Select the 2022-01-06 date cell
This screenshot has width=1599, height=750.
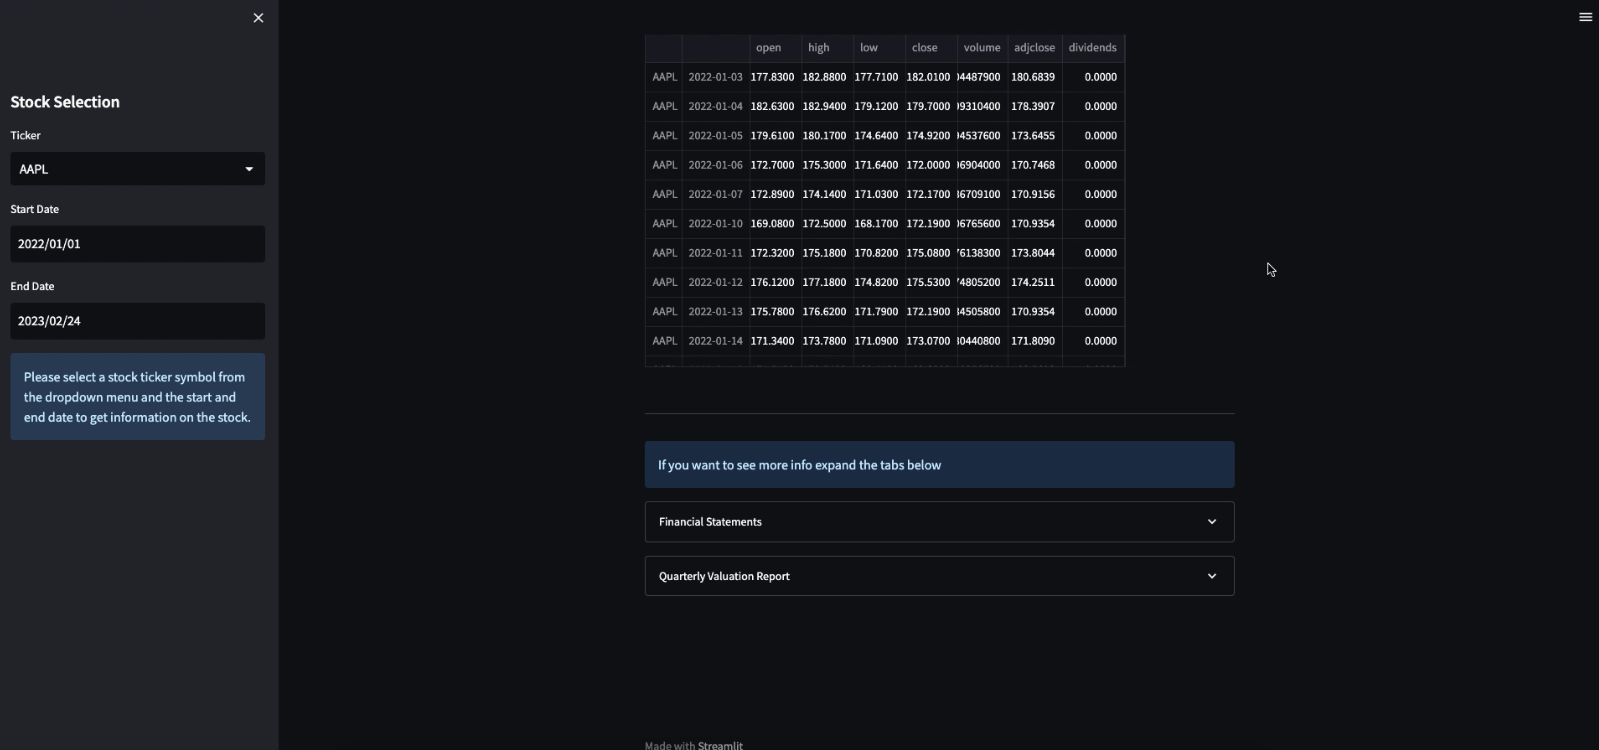point(715,165)
